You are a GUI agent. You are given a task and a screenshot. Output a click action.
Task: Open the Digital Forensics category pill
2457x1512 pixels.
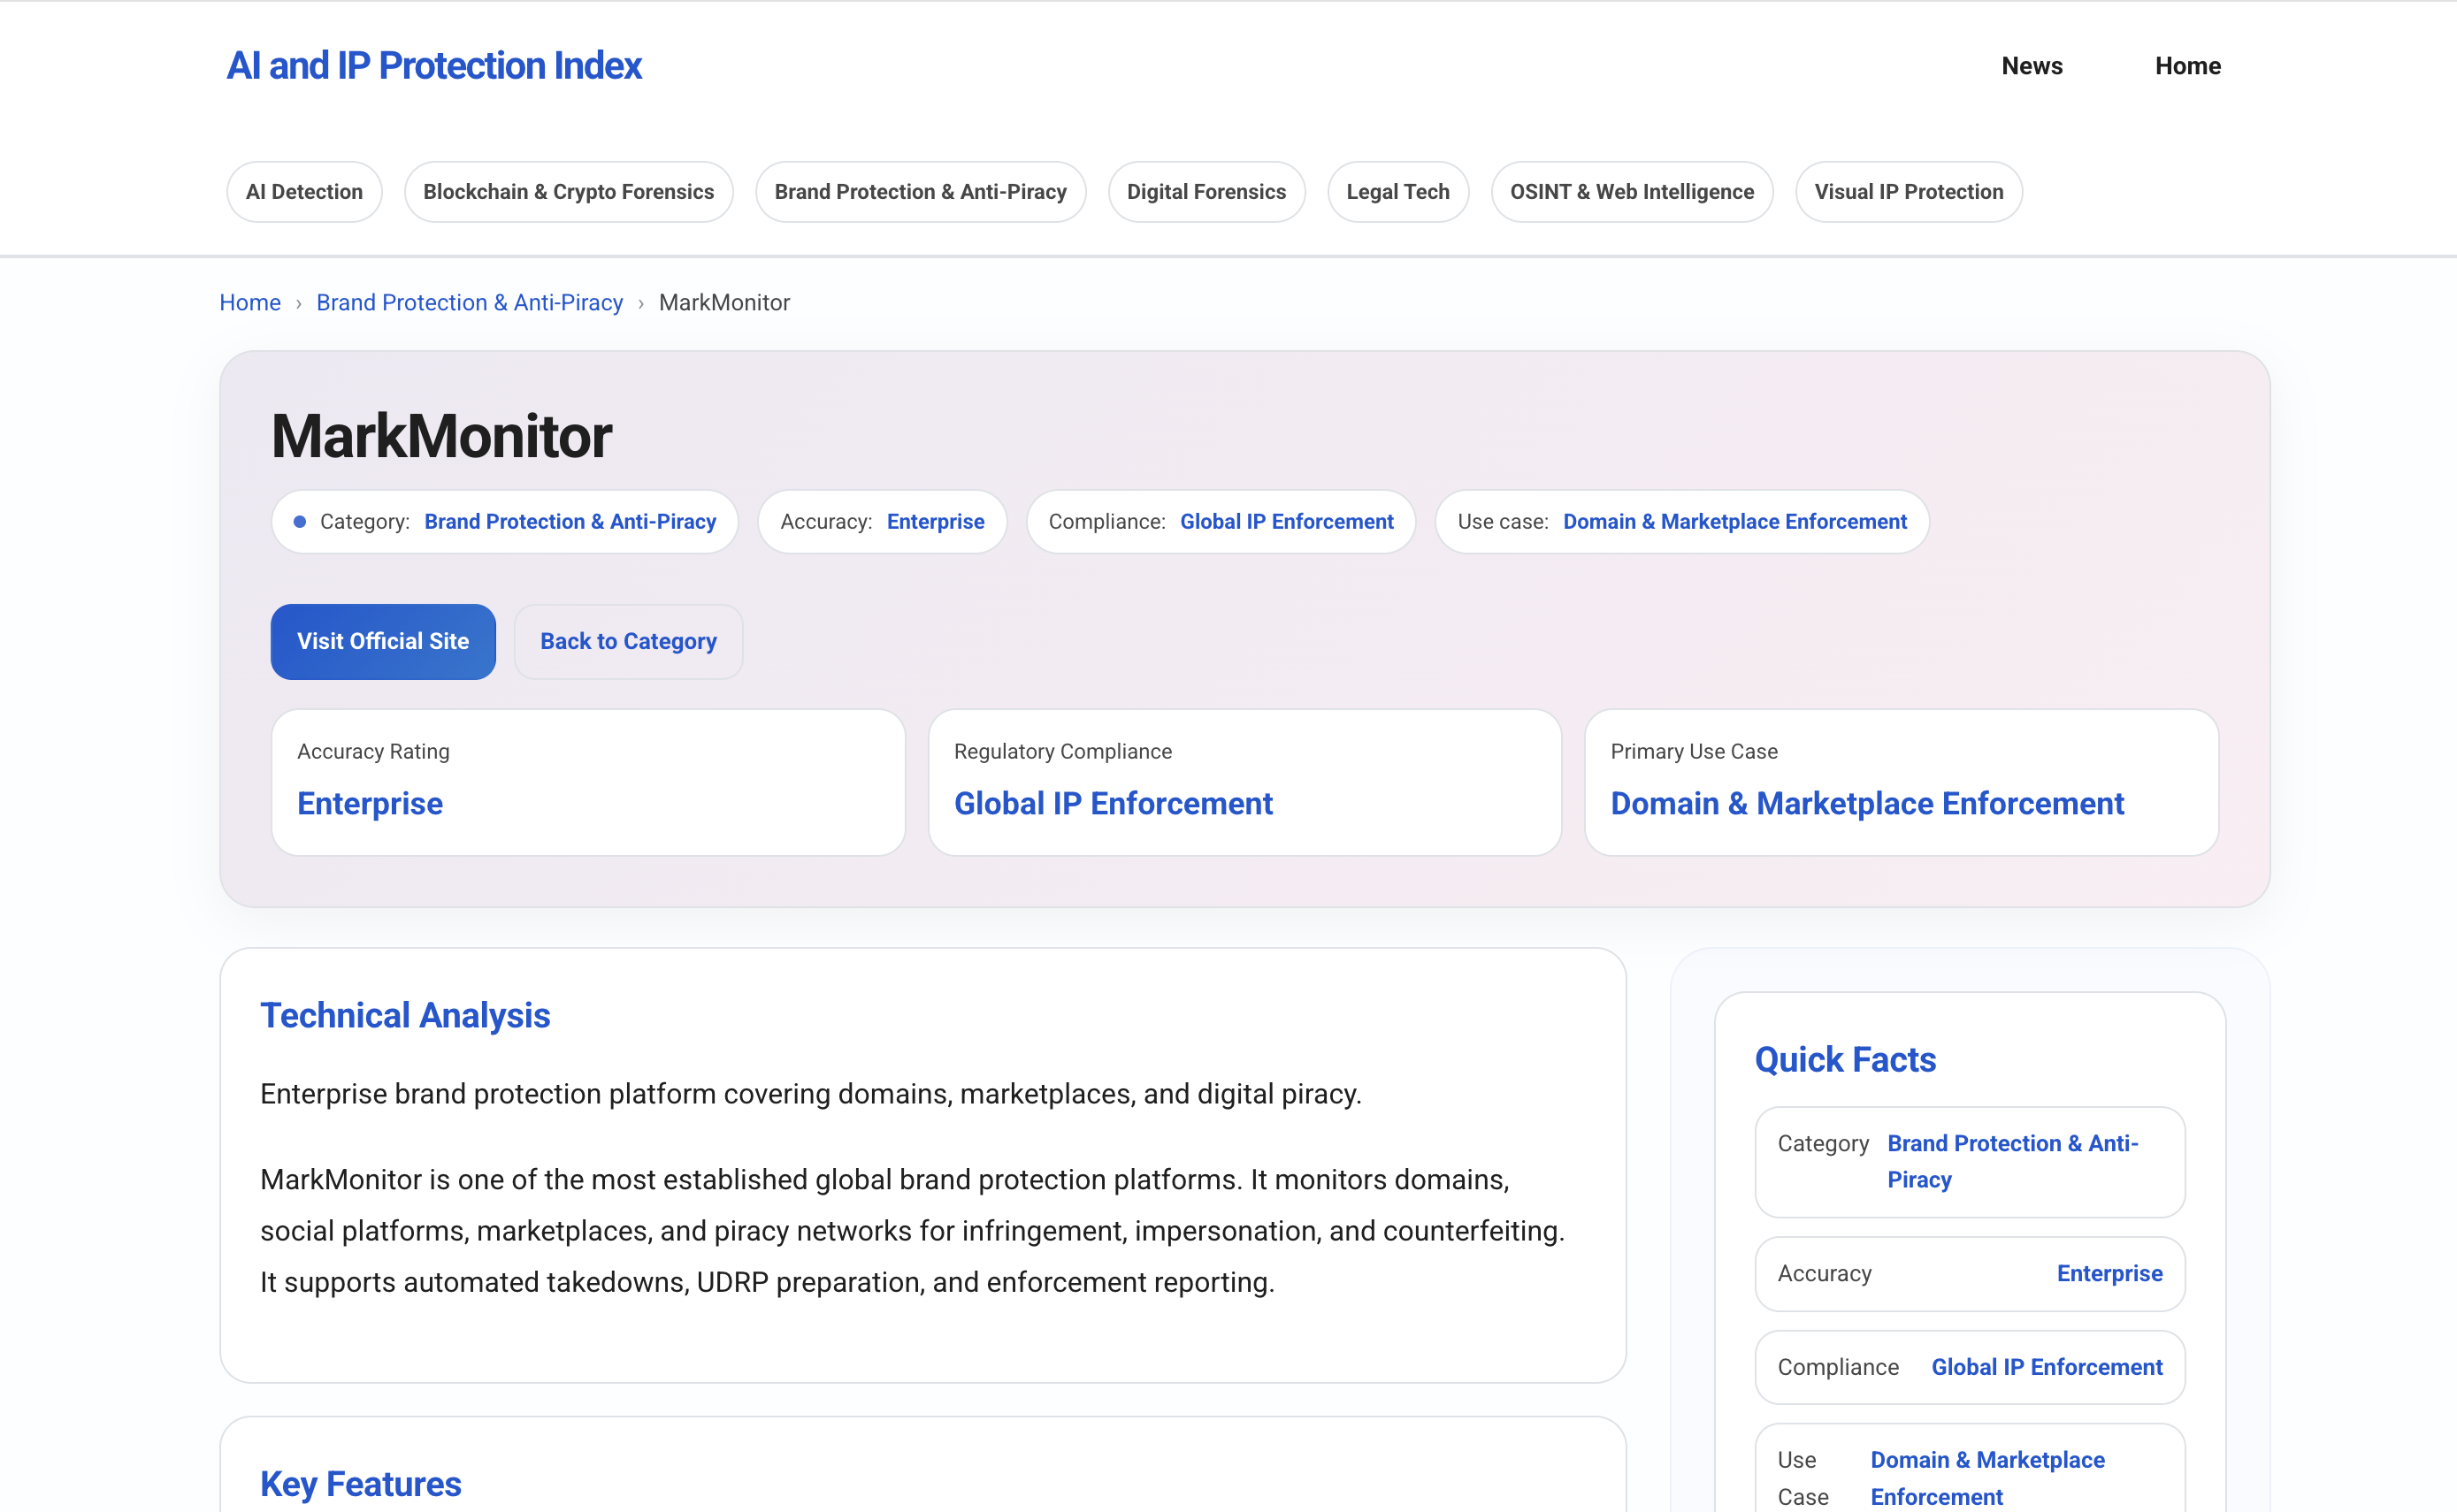point(1206,191)
